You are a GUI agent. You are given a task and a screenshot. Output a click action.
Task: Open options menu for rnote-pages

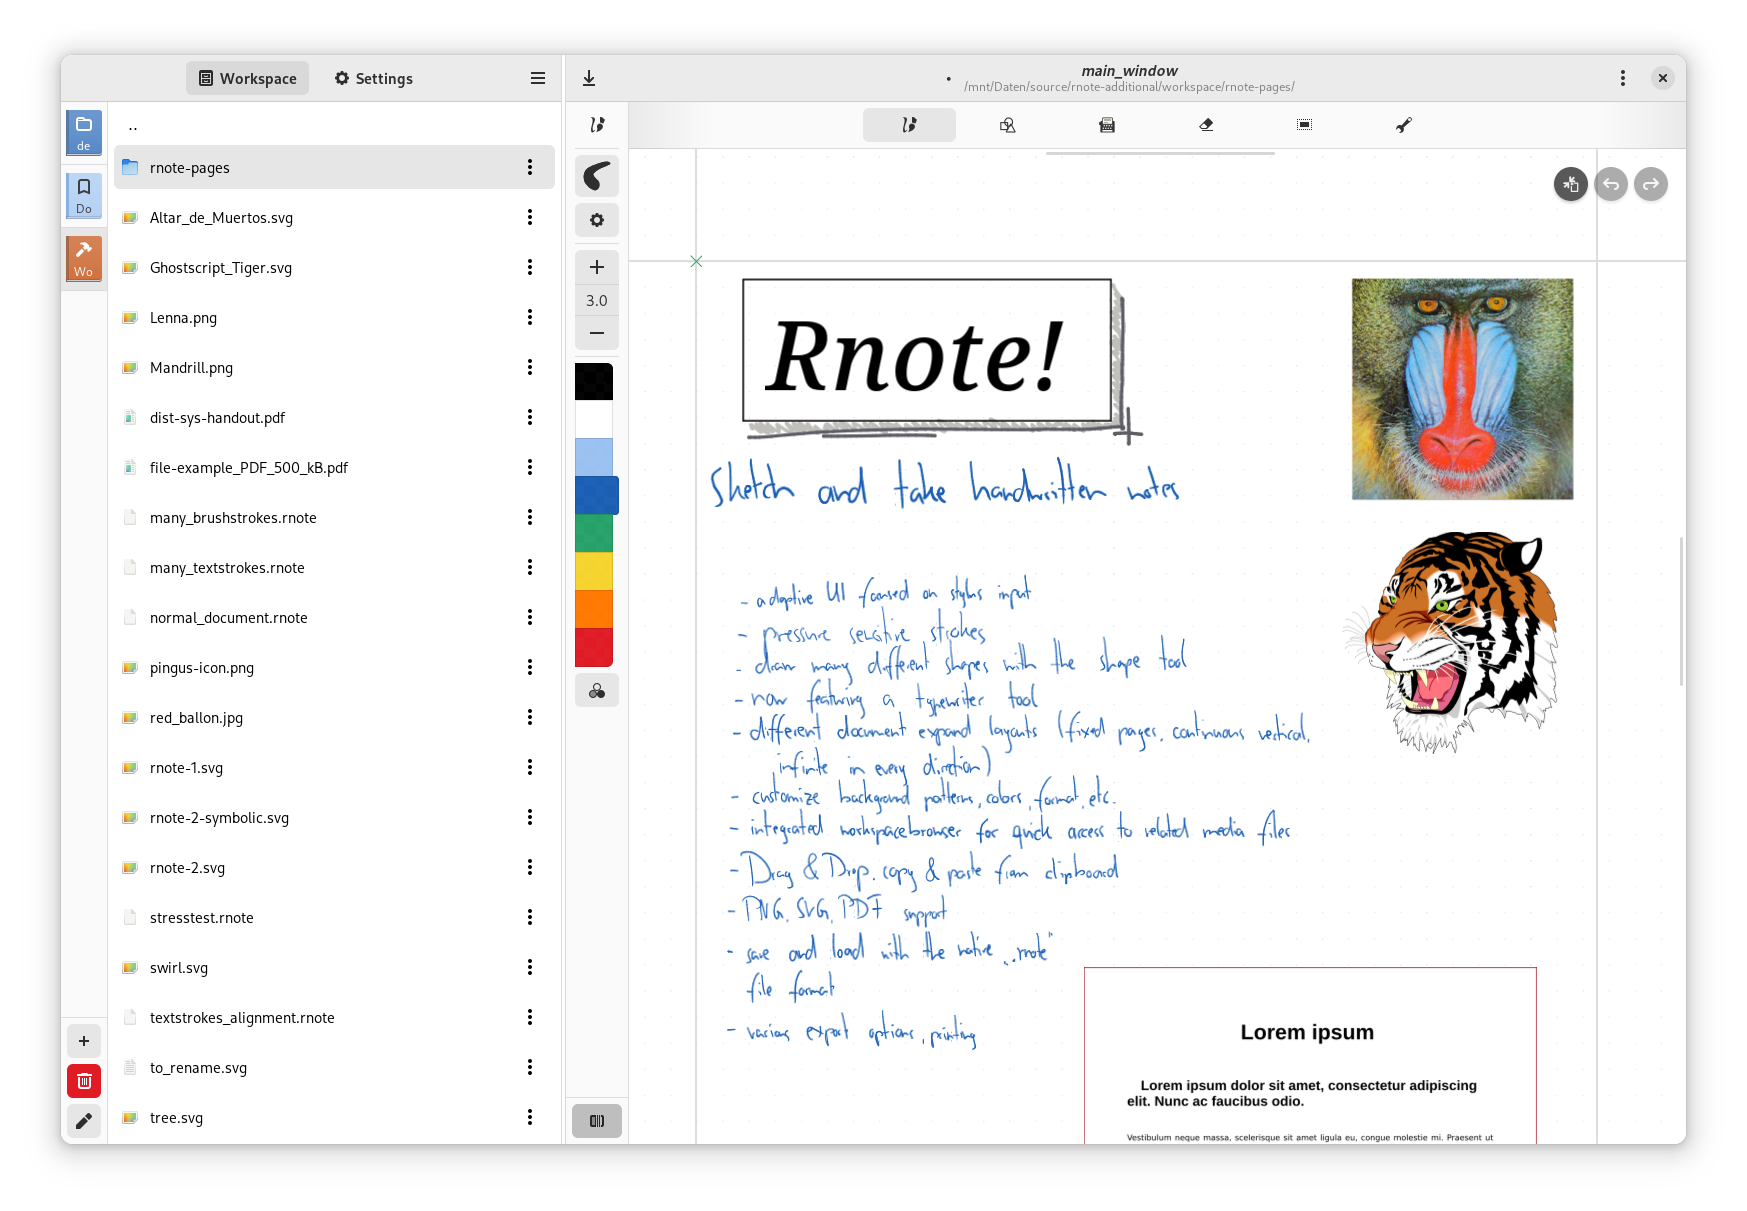530,167
